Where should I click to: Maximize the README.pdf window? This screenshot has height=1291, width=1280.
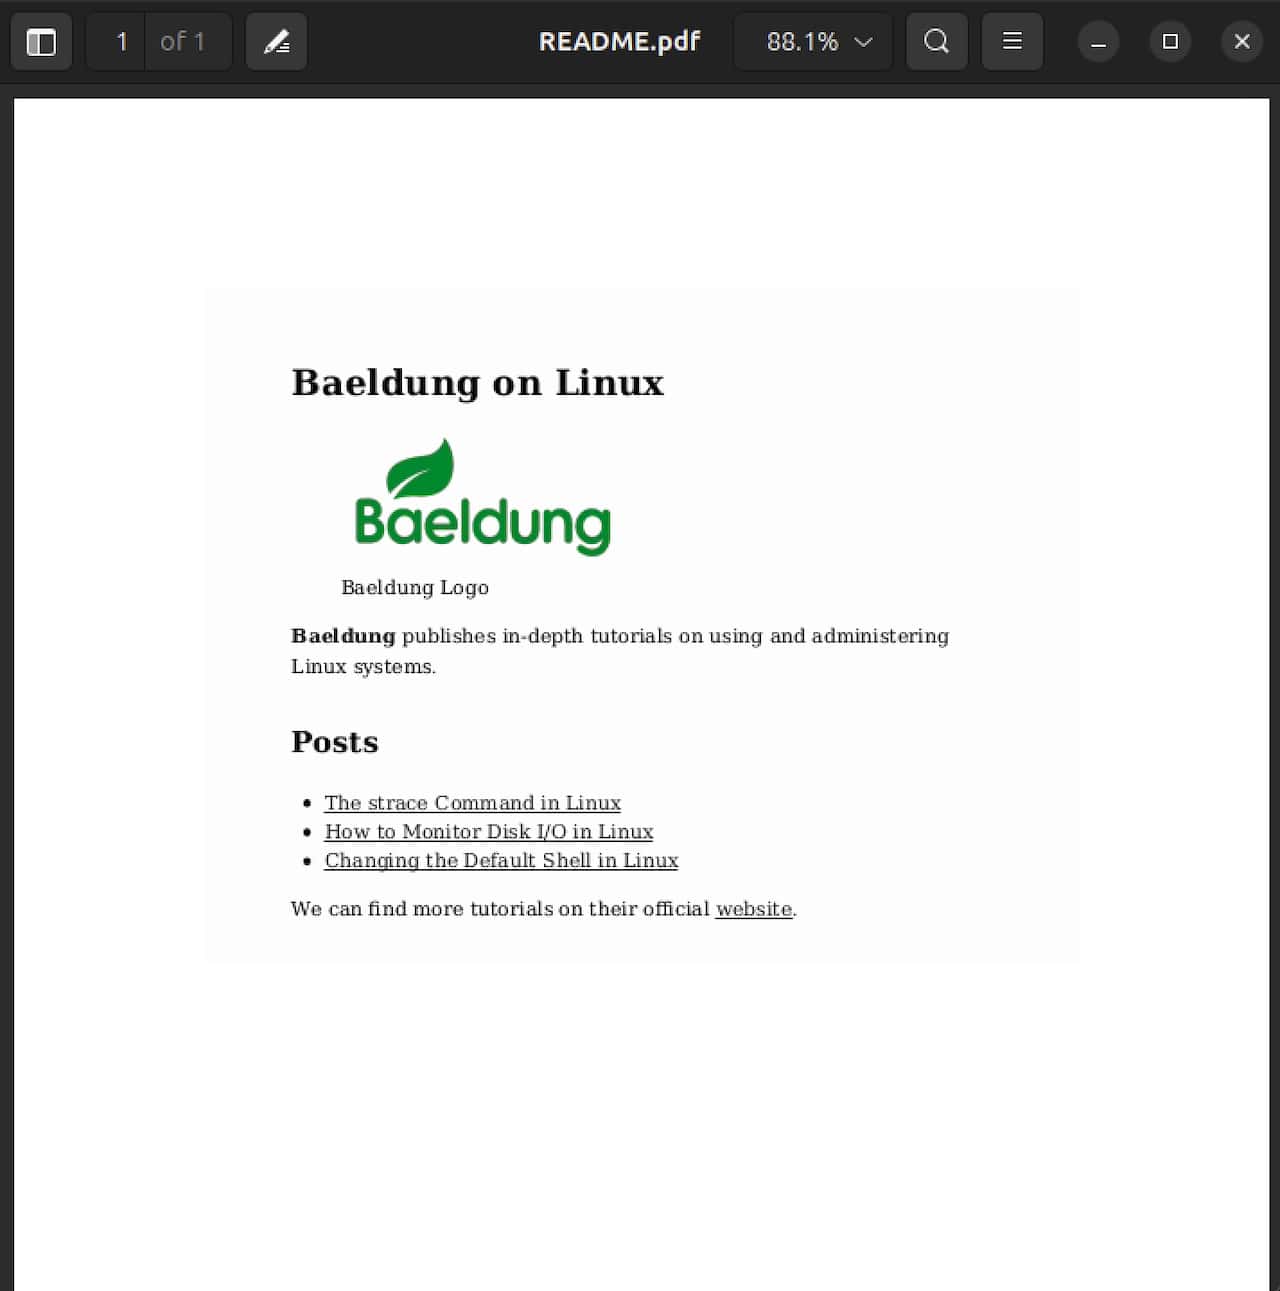(1170, 42)
